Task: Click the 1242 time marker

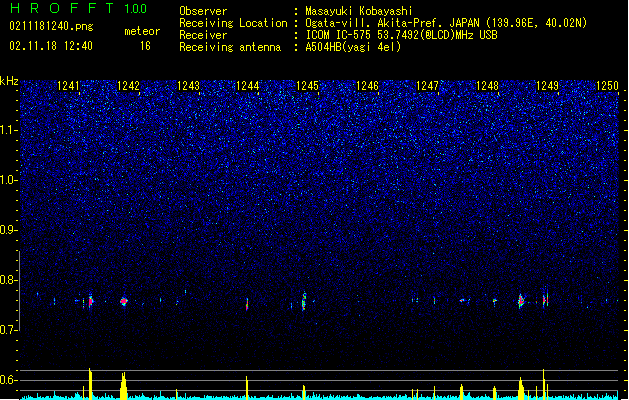Action: [128, 85]
